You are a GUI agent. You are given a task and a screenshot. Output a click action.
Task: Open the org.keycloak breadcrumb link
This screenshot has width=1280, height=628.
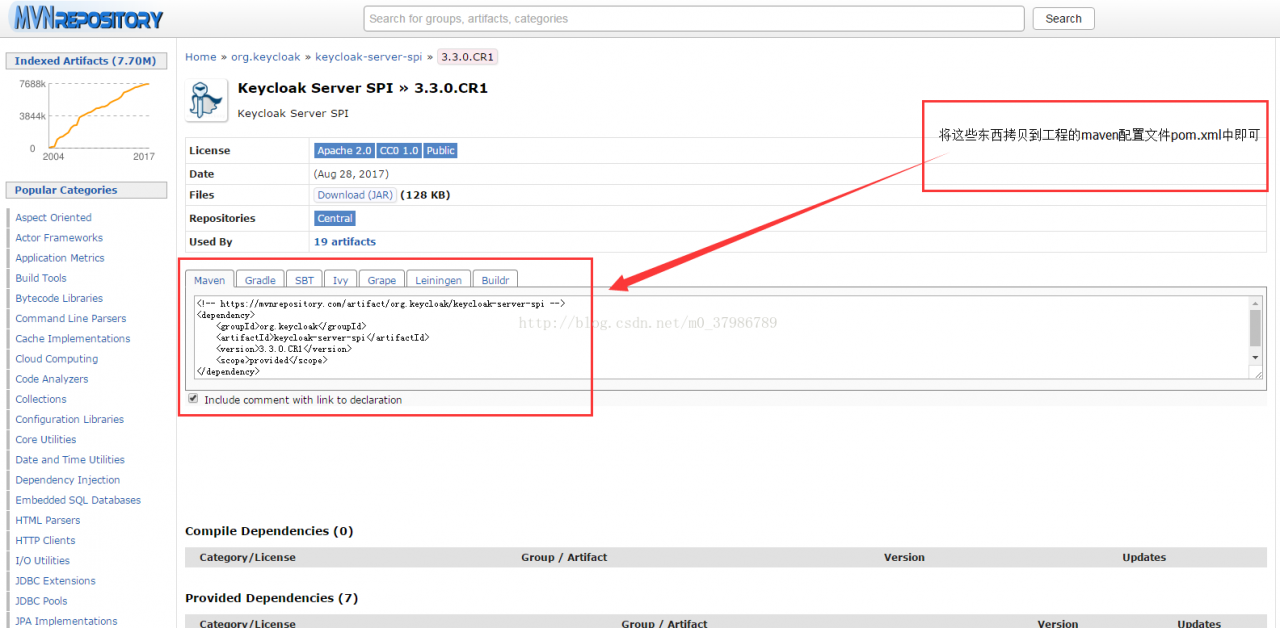click(265, 57)
